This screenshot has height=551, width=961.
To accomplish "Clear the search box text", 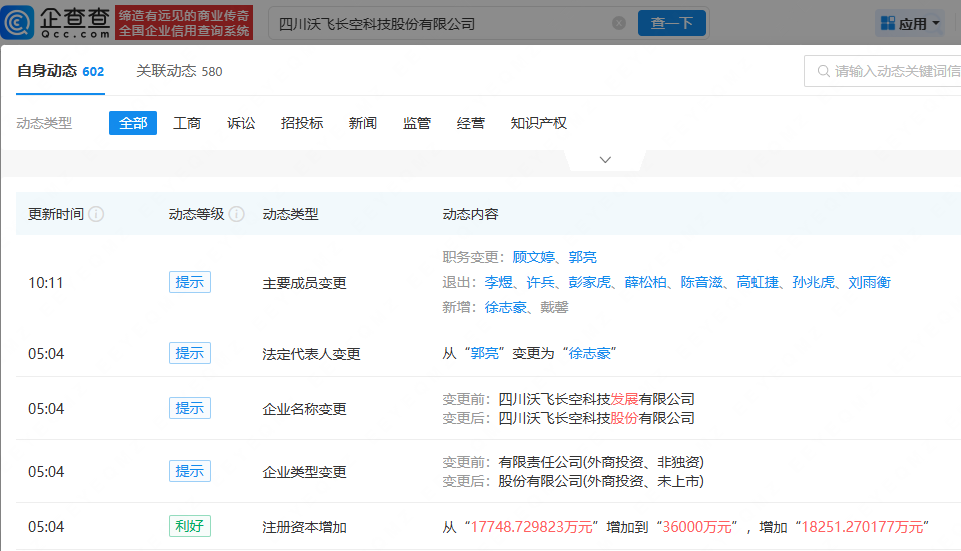I will 619,23.
